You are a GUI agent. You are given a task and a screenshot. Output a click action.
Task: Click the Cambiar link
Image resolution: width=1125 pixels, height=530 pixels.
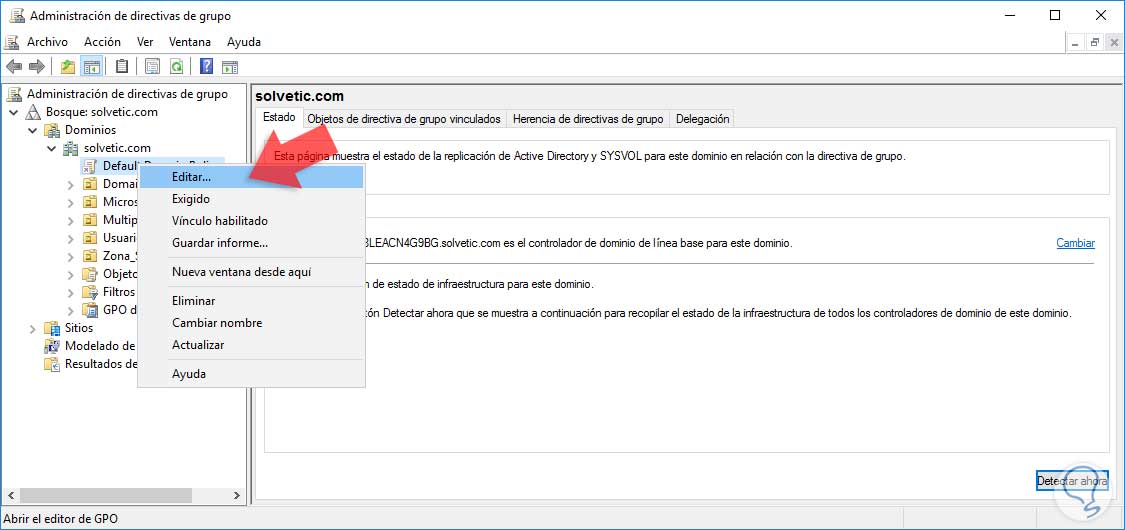pyautogui.click(x=1075, y=243)
